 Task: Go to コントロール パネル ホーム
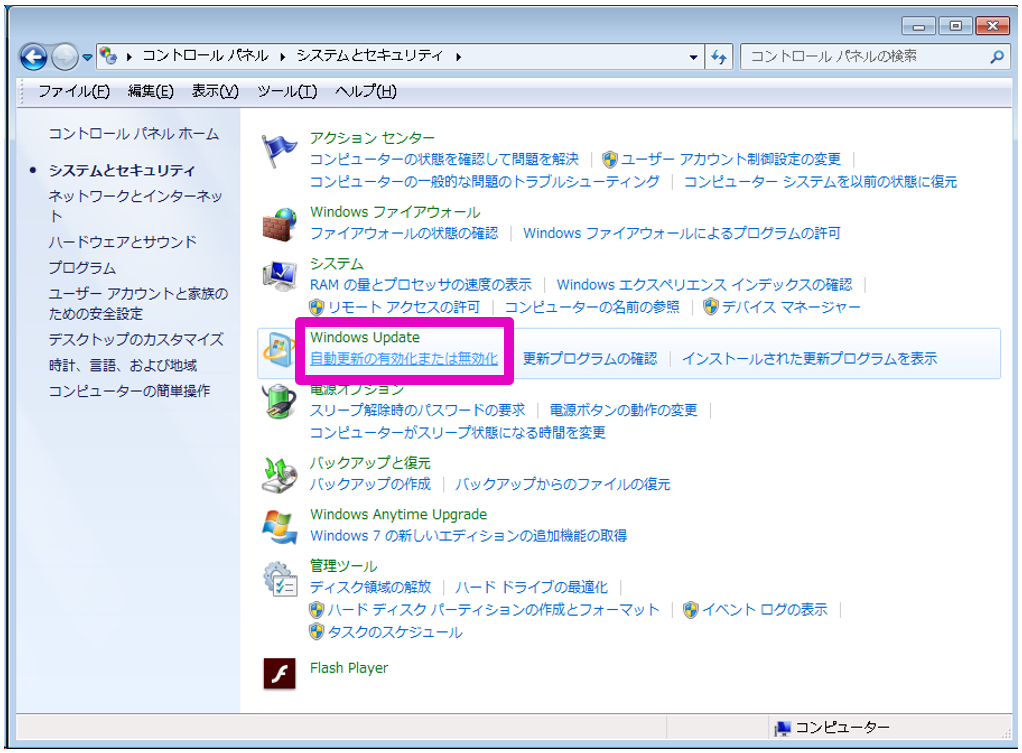(134, 134)
